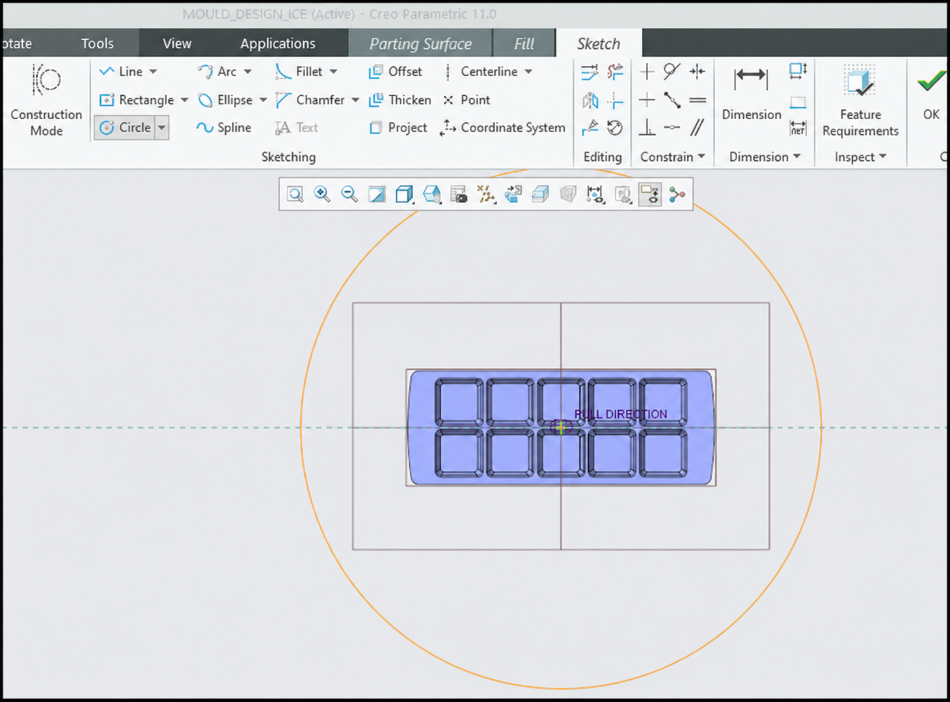Open the Fillet options dropdown

coord(333,71)
